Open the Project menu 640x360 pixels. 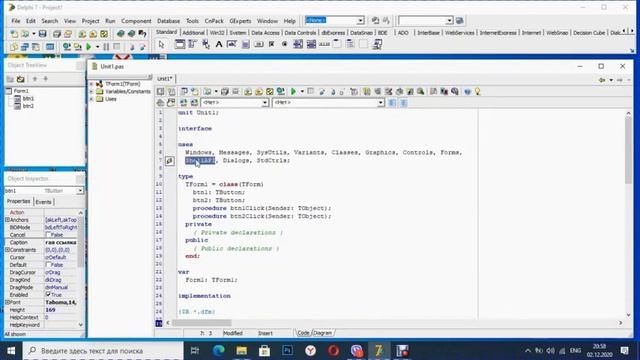(x=90, y=21)
